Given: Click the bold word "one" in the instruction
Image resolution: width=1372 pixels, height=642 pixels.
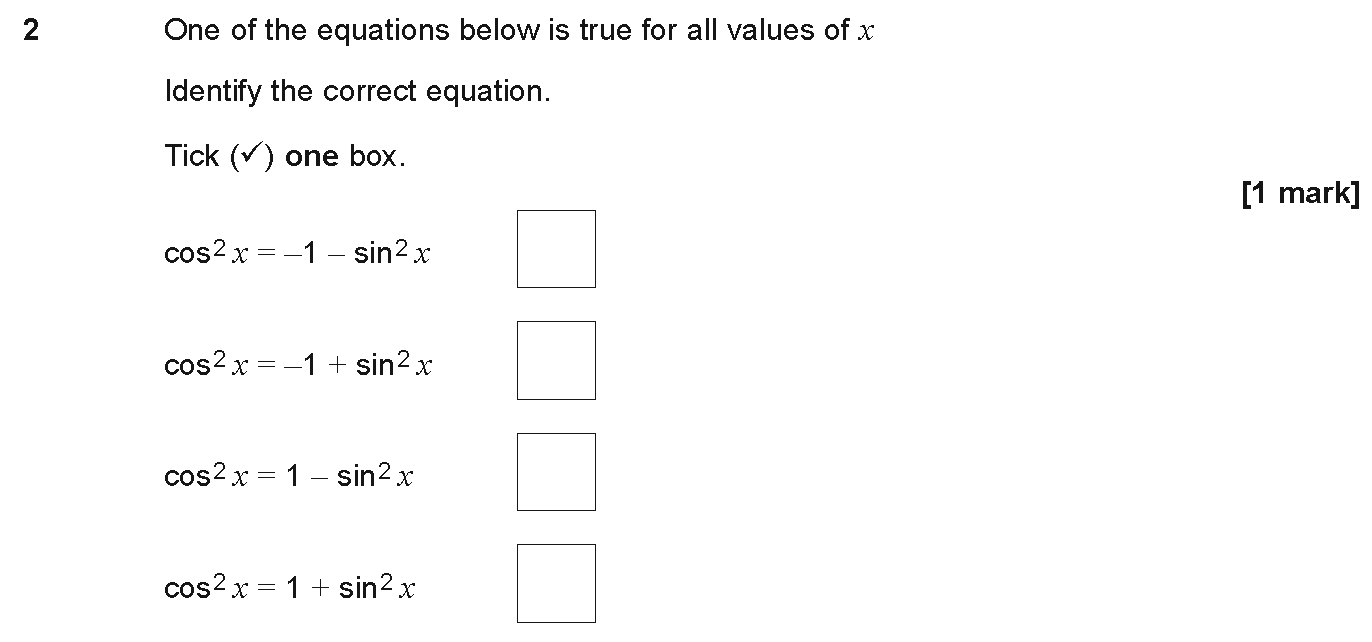Looking at the screenshot, I should (312, 157).
